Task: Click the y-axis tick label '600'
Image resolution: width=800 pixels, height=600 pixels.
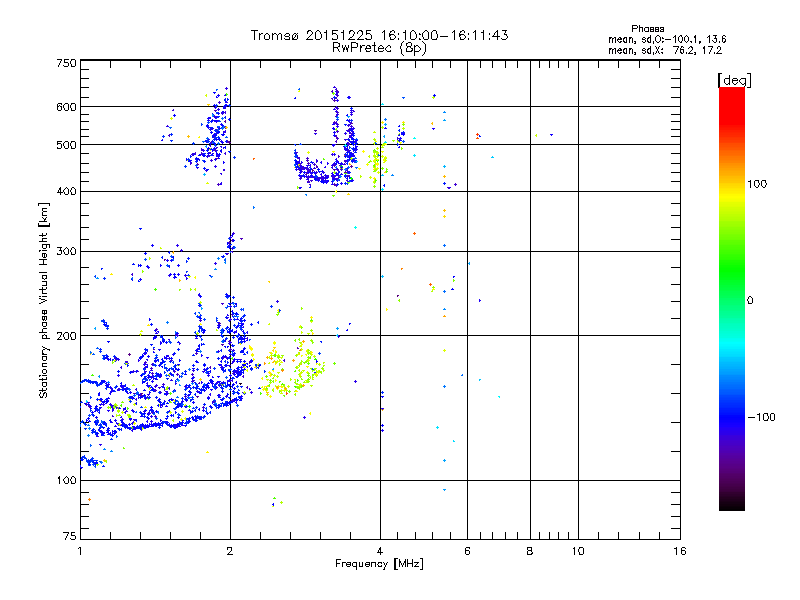Action: click(x=67, y=107)
